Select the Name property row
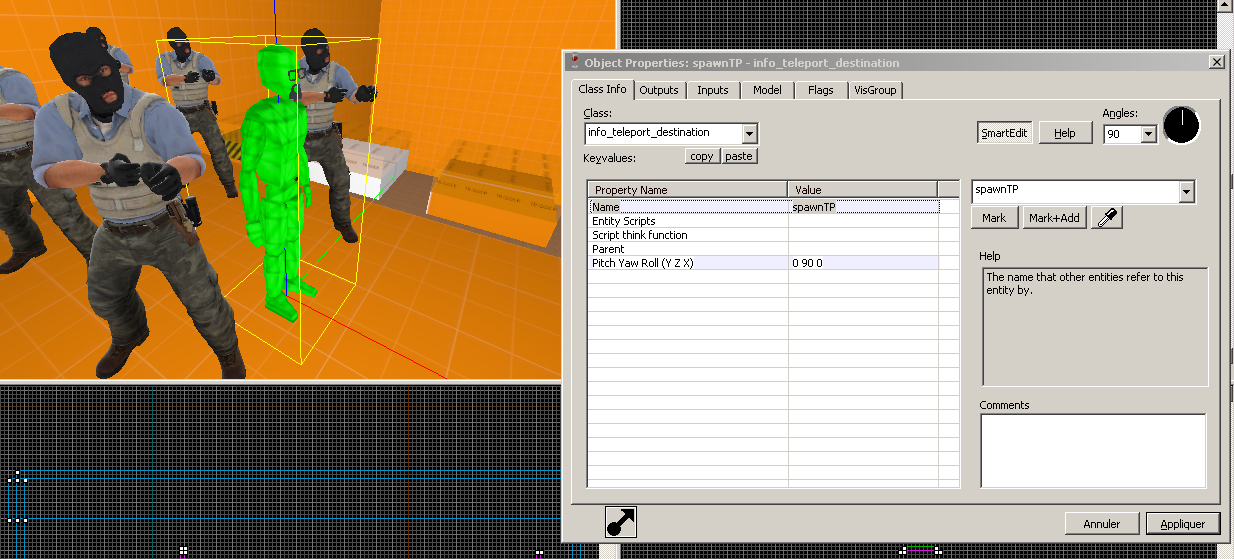This screenshot has height=559, width=1234. click(x=764, y=207)
